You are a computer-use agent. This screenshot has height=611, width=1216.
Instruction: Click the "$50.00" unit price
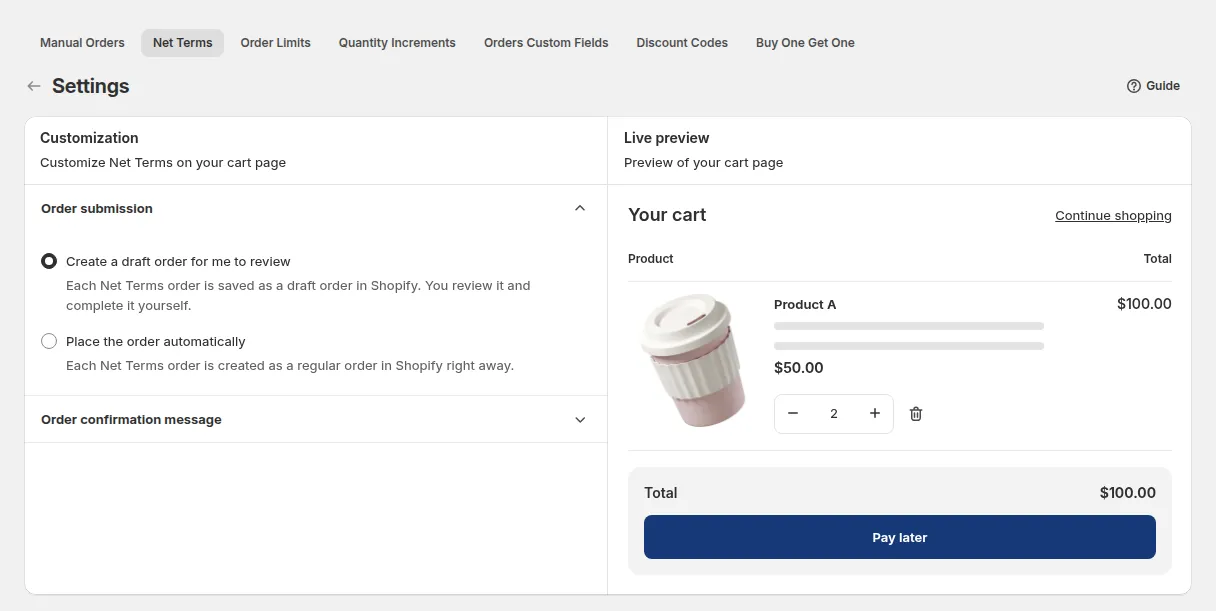(x=799, y=367)
